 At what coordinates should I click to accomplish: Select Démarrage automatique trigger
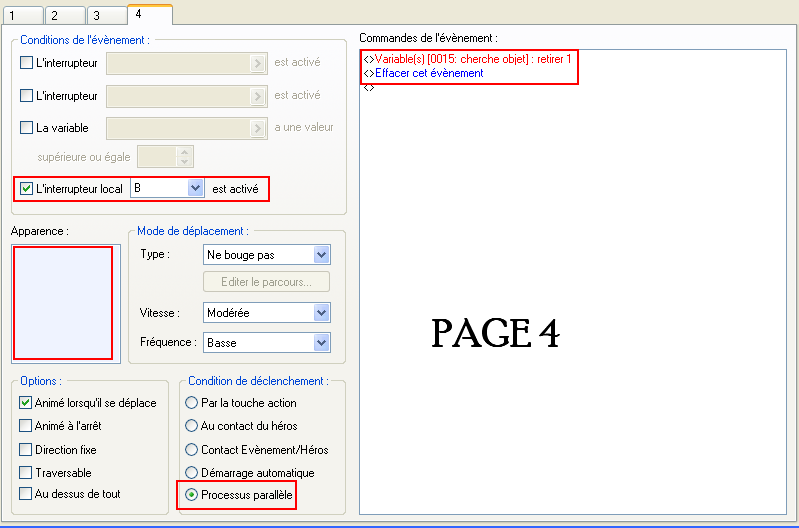[x=191, y=473]
